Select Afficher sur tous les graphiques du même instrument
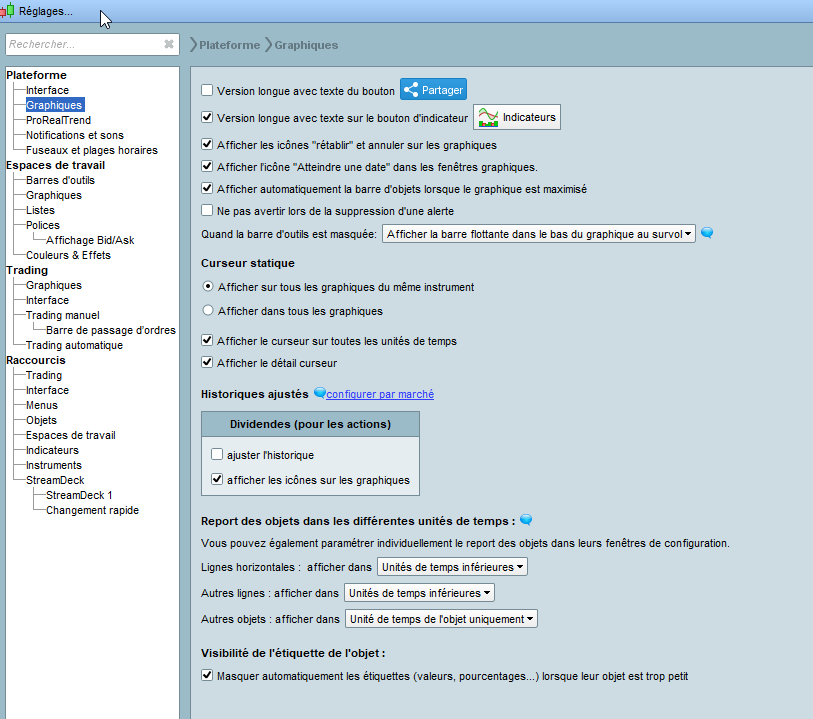This screenshot has height=719, width=813. pos(208,286)
